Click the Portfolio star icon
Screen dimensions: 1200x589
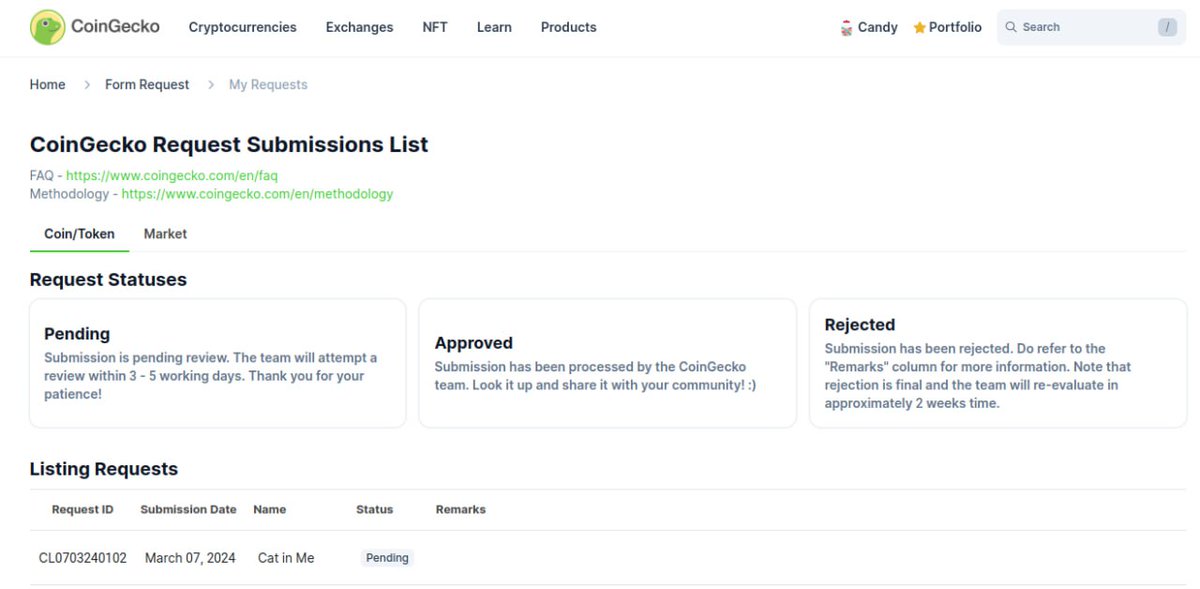(919, 28)
